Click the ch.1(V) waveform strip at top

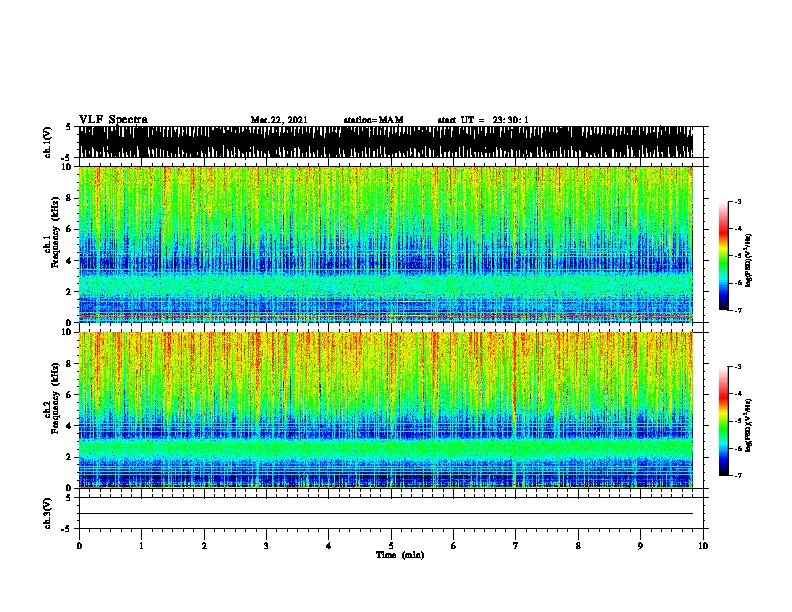tap(386, 142)
